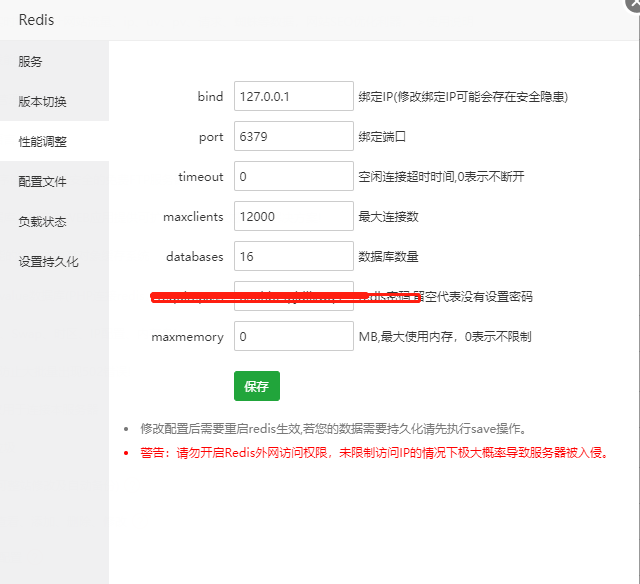Select the 性能调整 tab
This screenshot has width=640, height=584.
coord(54,141)
